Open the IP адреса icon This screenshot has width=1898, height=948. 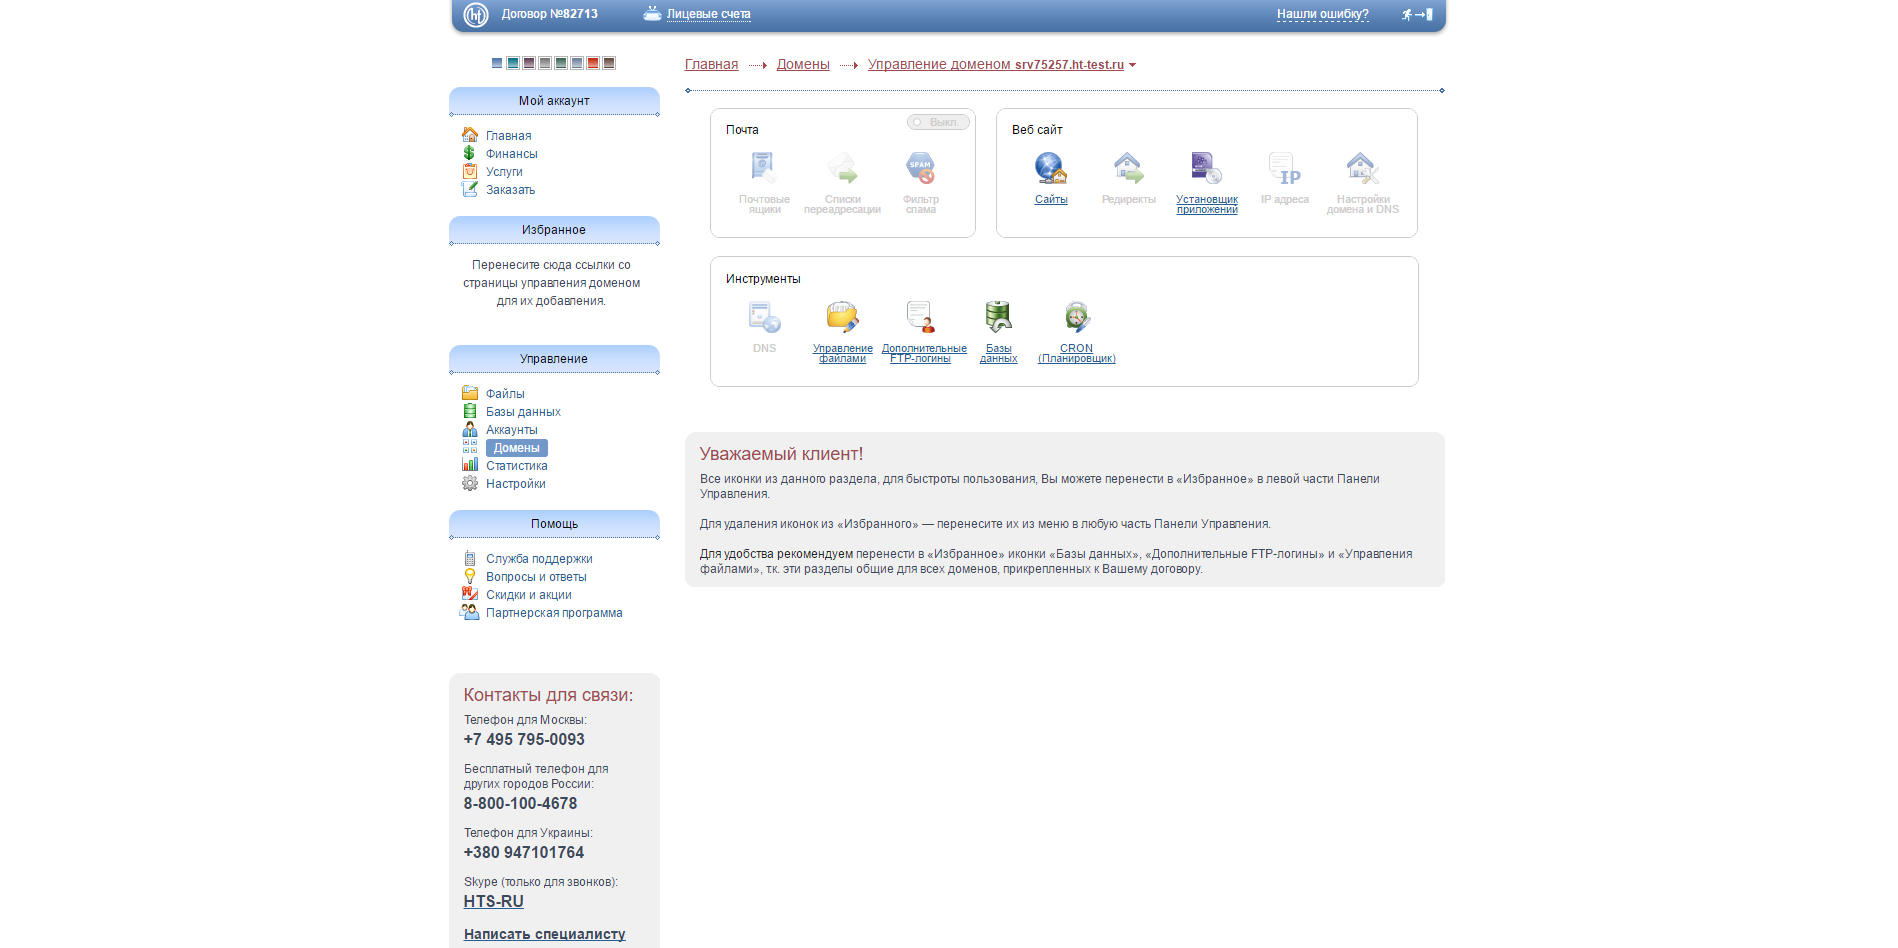tap(1284, 168)
